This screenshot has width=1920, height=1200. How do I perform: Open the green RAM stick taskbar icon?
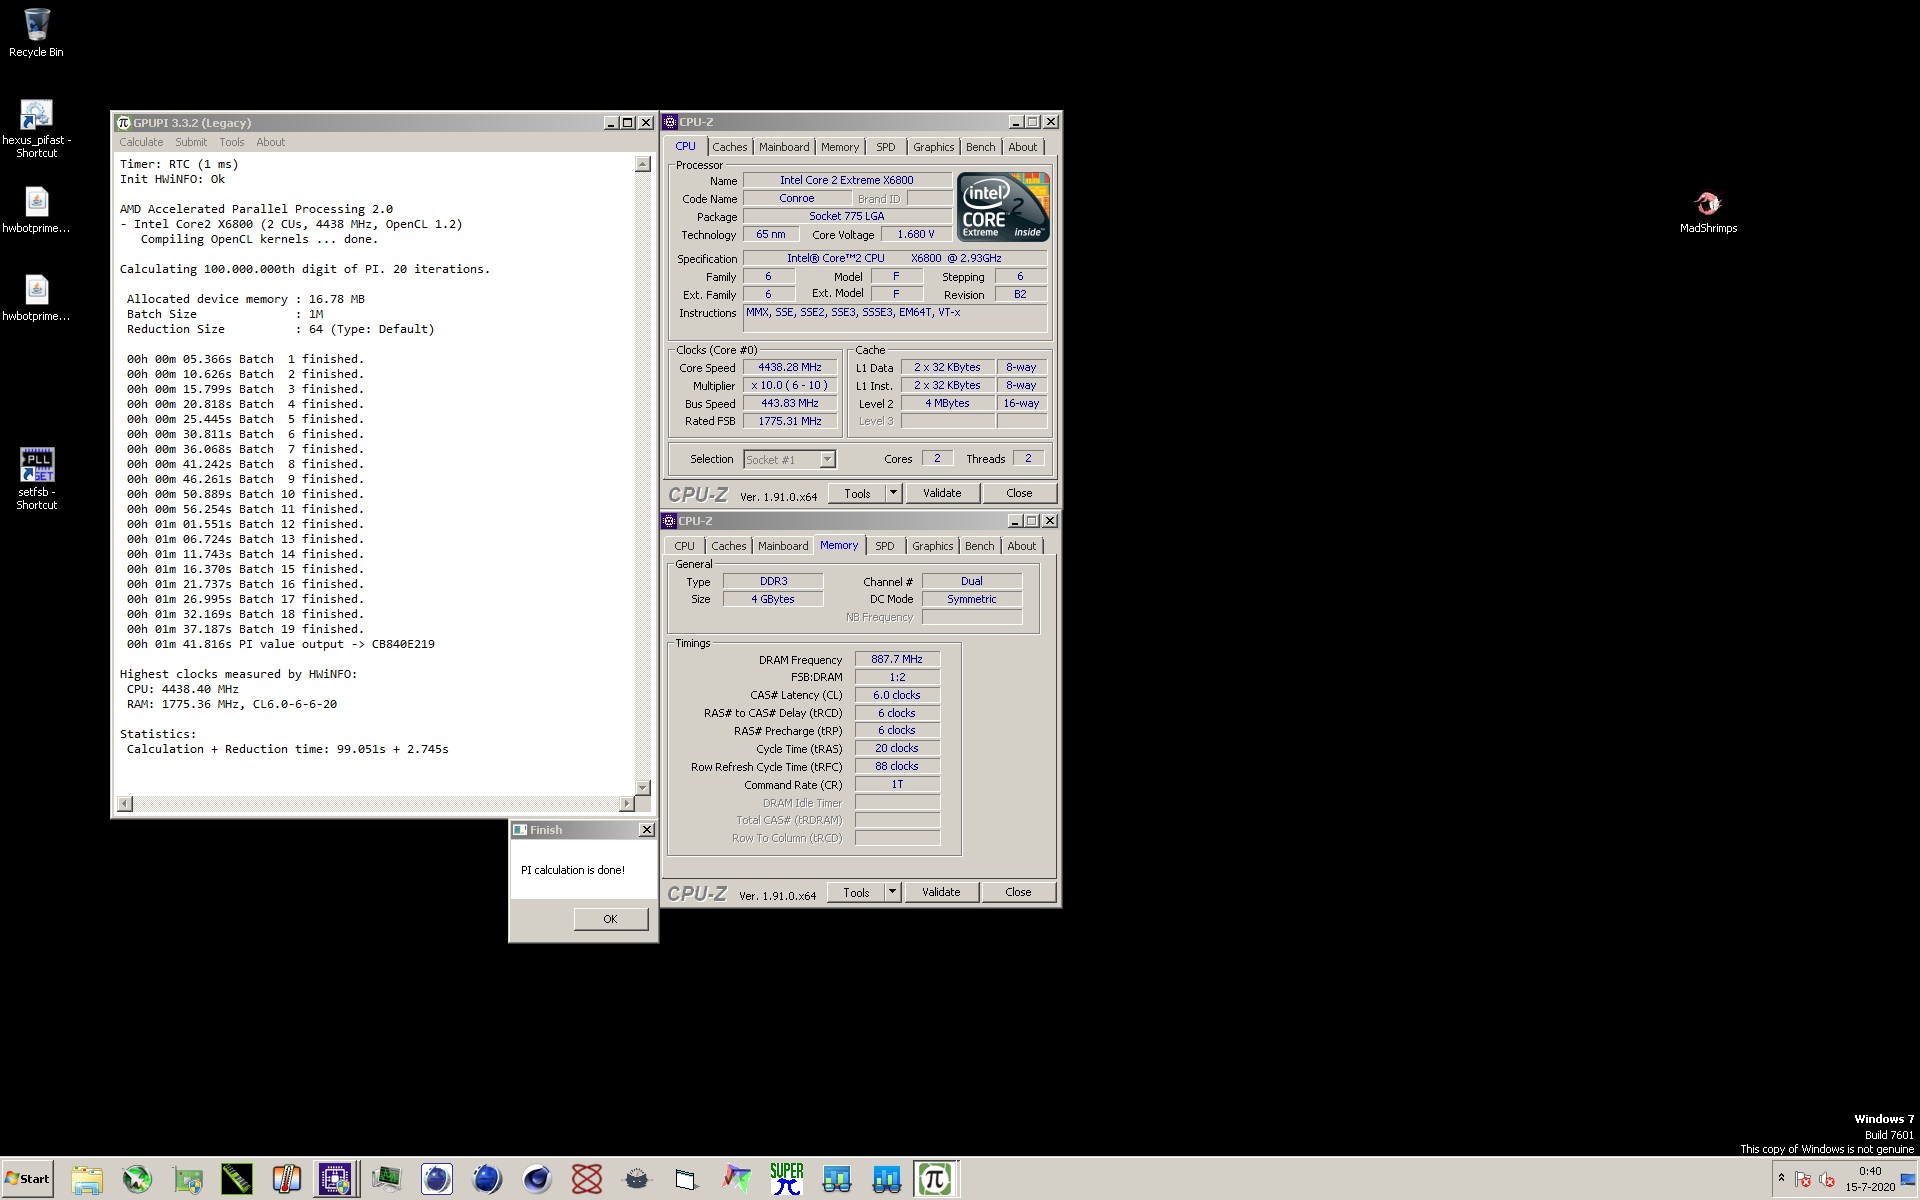(237, 1180)
